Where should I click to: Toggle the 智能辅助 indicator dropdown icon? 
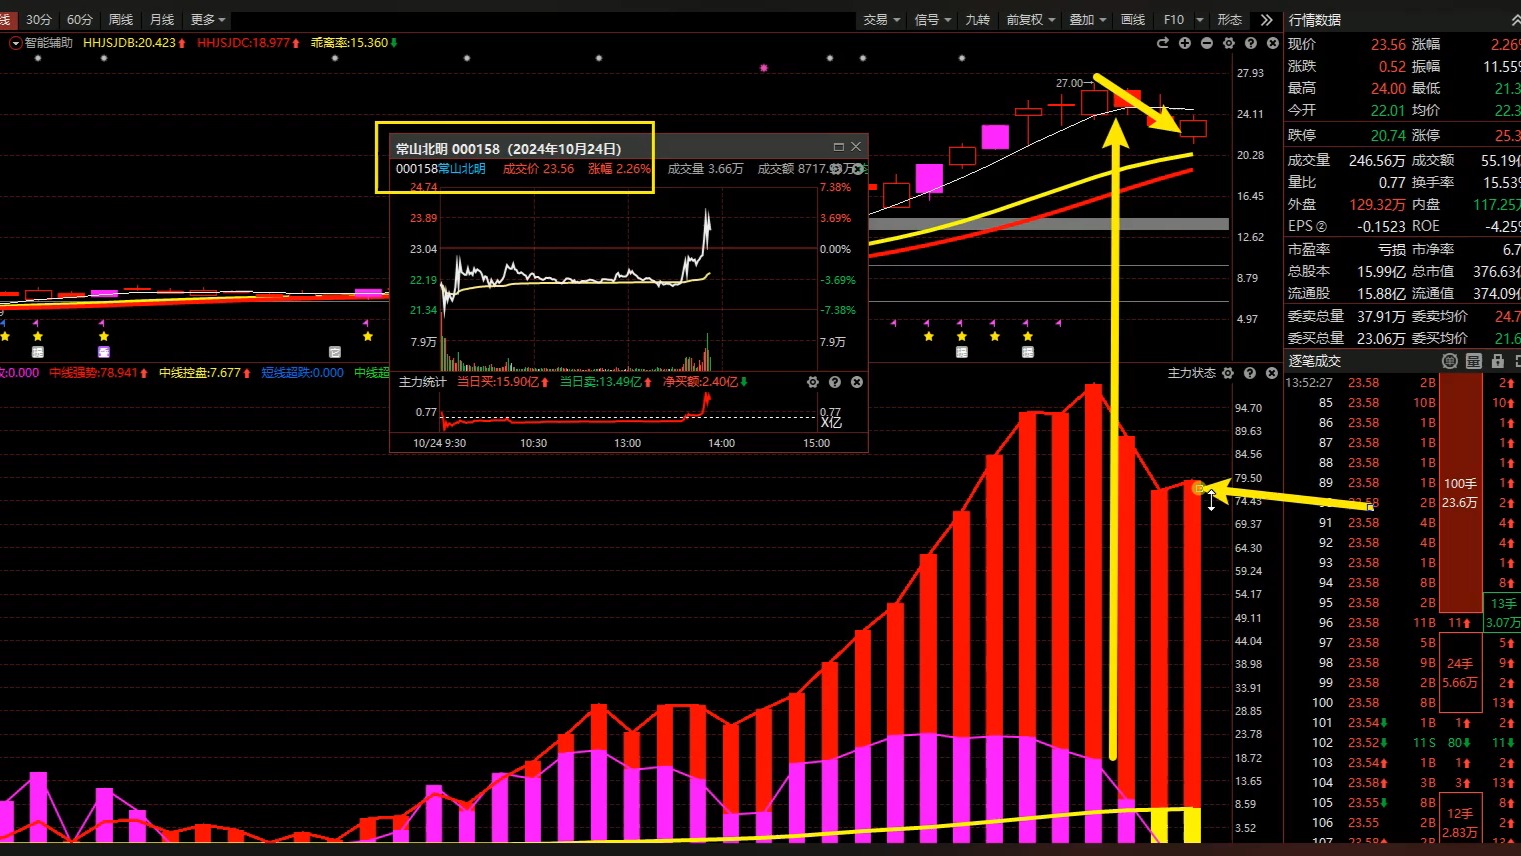pyautogui.click(x=15, y=43)
